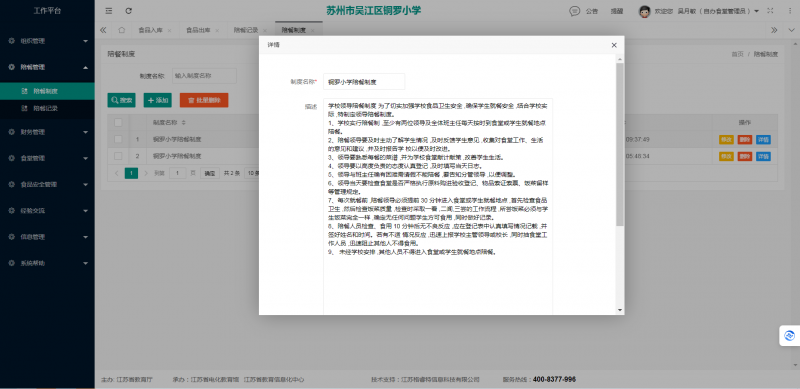The height and width of the screenshot is (389, 800).
Task: Click the dialog scrollbar up arrow
Action: coord(619,58)
